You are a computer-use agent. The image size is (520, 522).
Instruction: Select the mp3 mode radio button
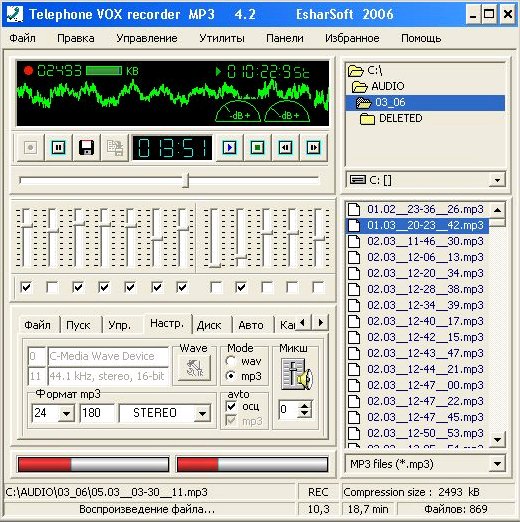230,376
